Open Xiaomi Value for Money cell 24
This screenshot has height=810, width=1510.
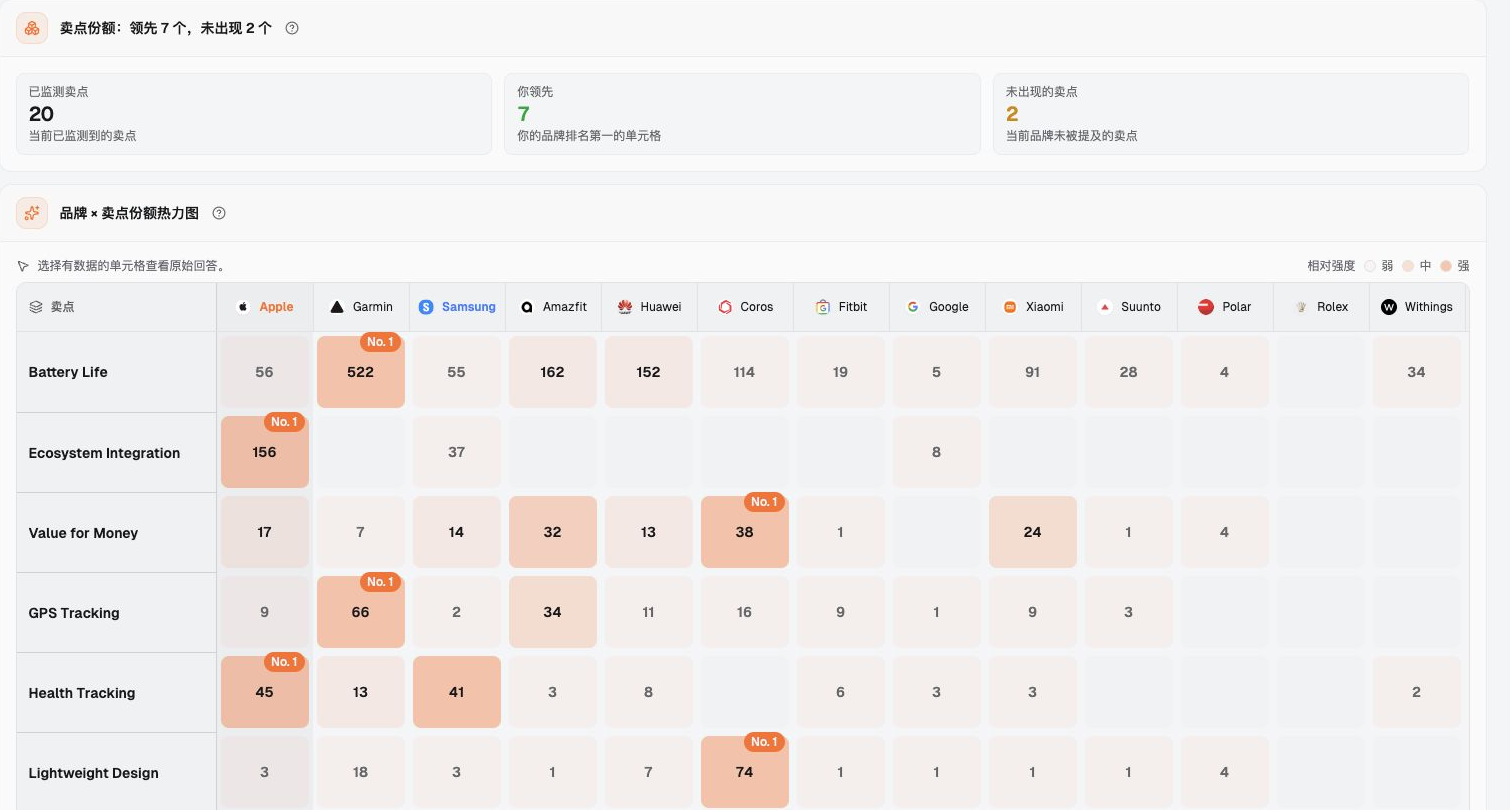(1033, 532)
